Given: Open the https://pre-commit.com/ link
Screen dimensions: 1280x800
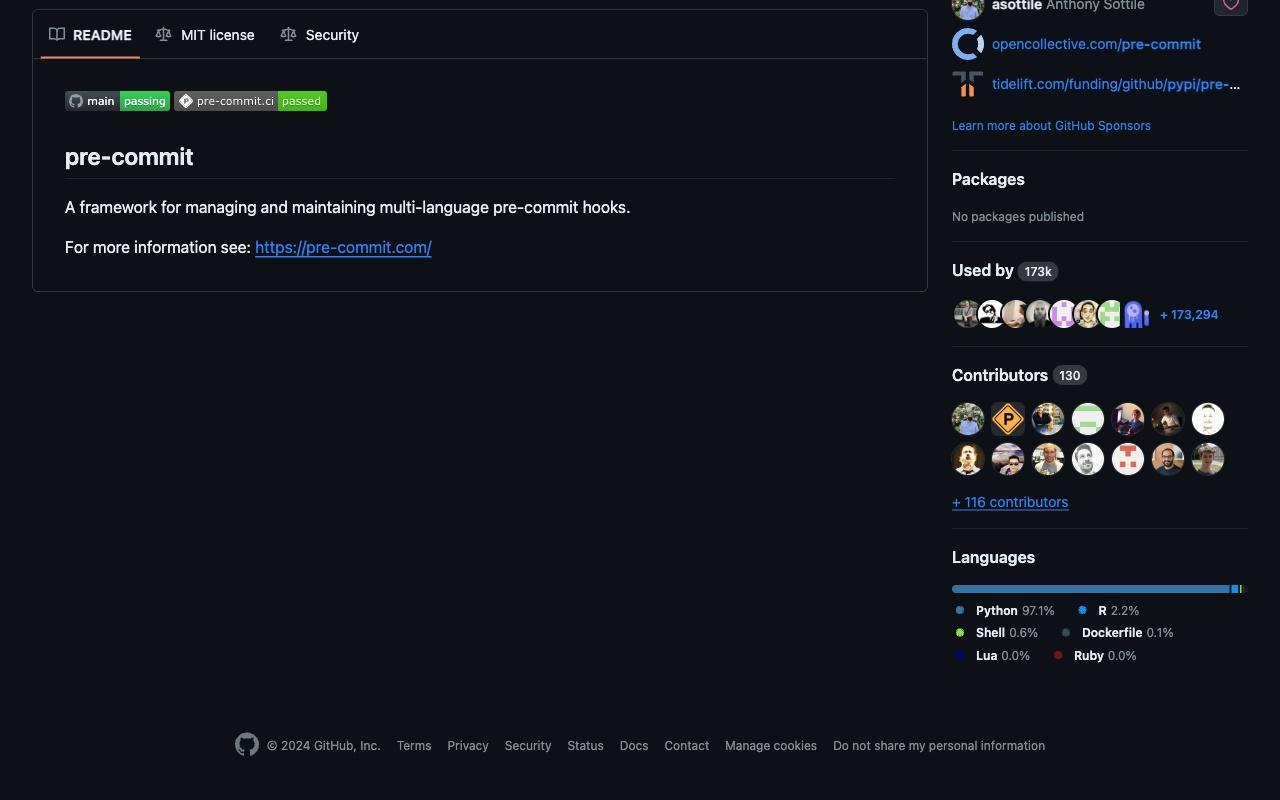Looking at the screenshot, I should tap(343, 247).
